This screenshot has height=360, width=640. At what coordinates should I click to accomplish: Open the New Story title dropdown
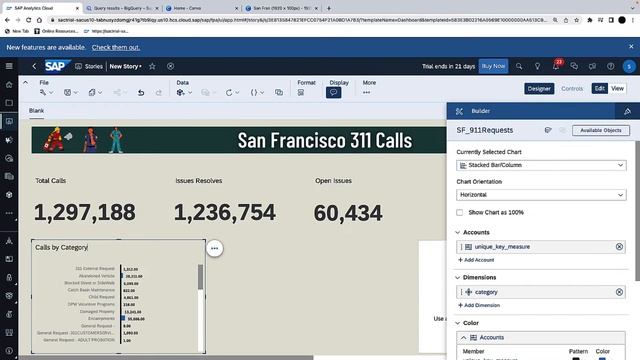click(x=126, y=66)
